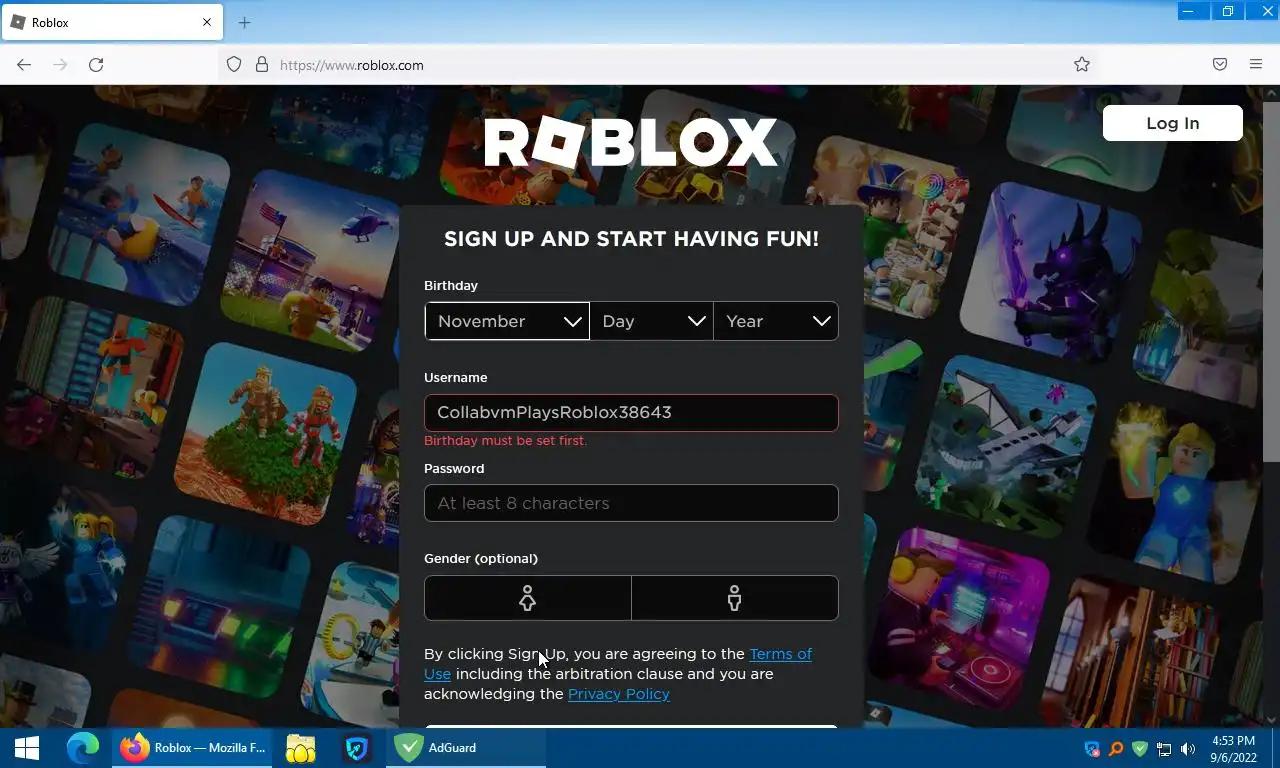Open the birthday Month dropdown
The width and height of the screenshot is (1280, 768).
(x=507, y=321)
